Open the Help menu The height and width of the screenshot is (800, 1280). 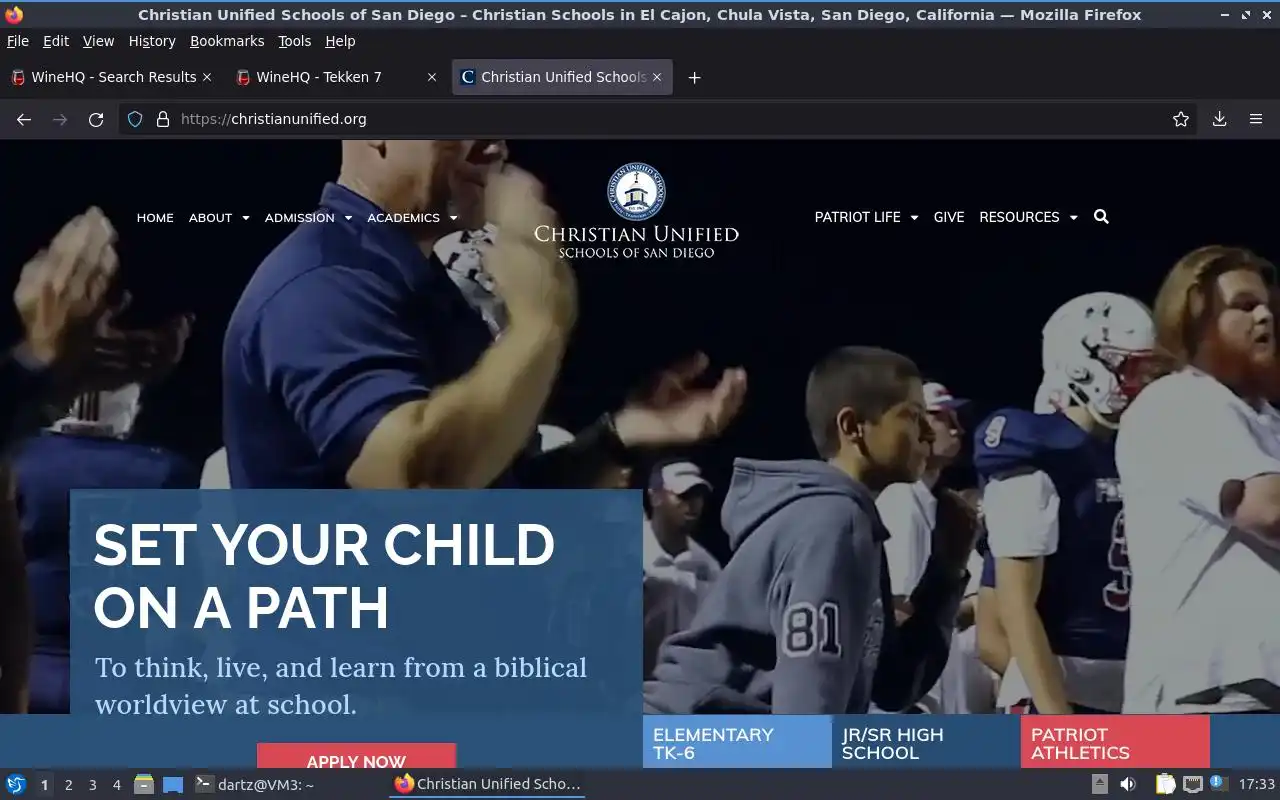click(340, 41)
